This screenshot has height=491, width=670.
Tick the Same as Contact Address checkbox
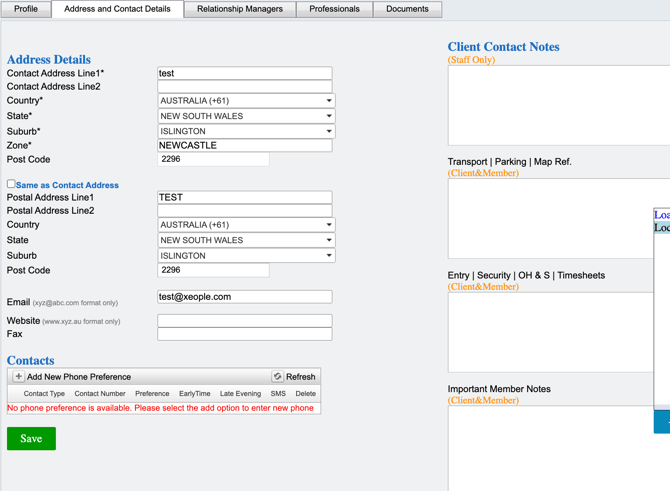11,184
